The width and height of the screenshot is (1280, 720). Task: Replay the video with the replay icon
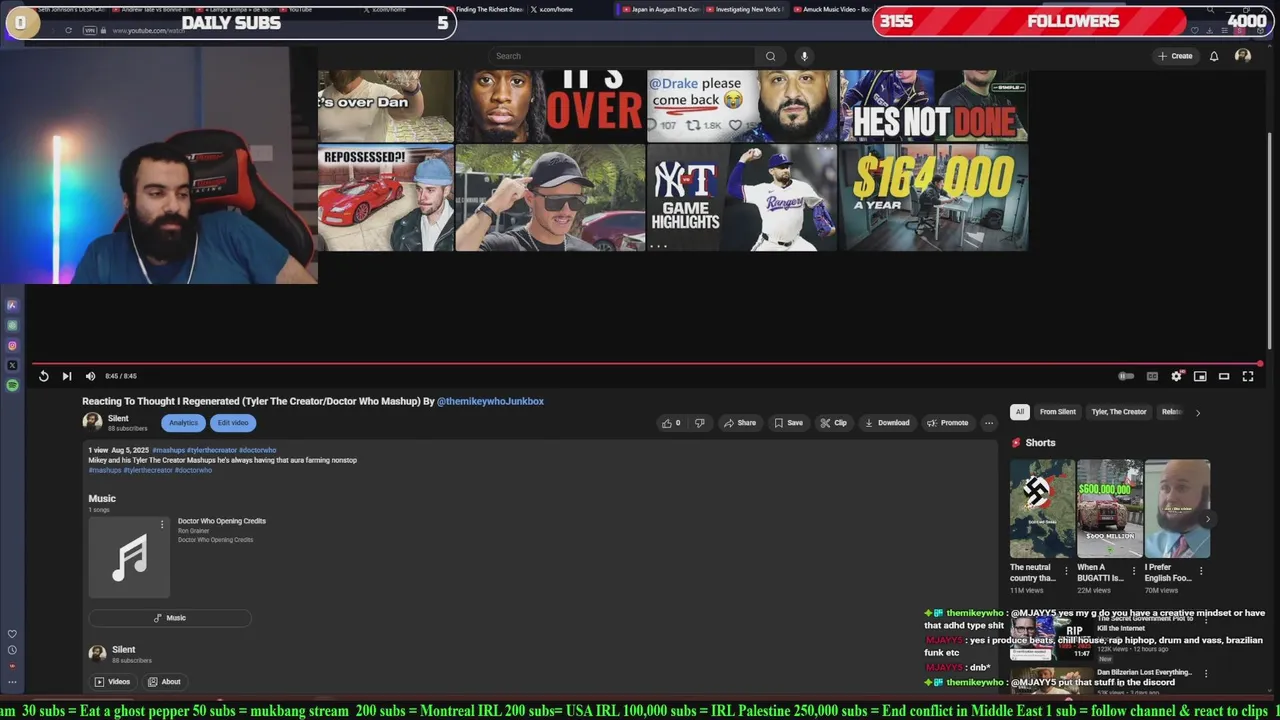tap(43, 376)
